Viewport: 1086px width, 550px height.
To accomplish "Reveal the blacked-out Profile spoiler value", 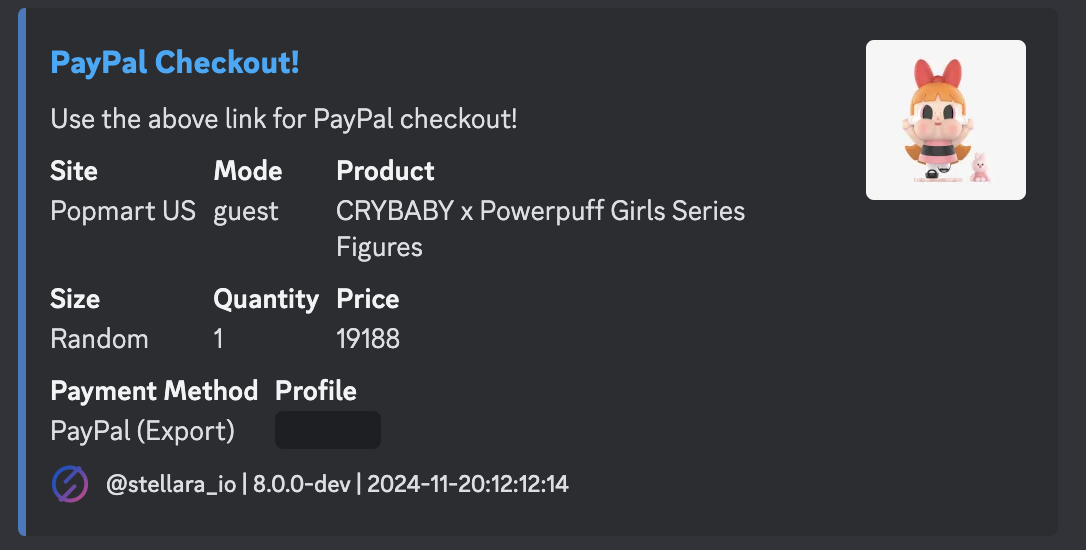I will tap(327, 430).
